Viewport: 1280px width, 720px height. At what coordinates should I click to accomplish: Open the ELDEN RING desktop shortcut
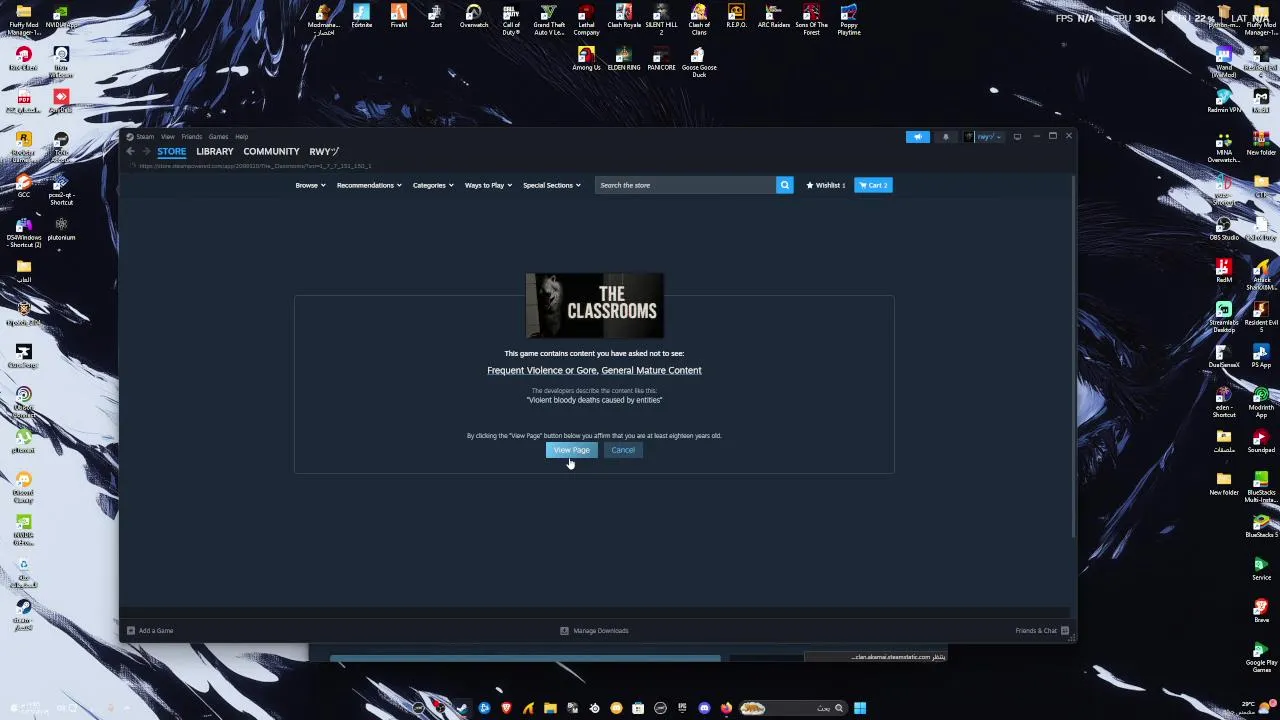click(624, 59)
